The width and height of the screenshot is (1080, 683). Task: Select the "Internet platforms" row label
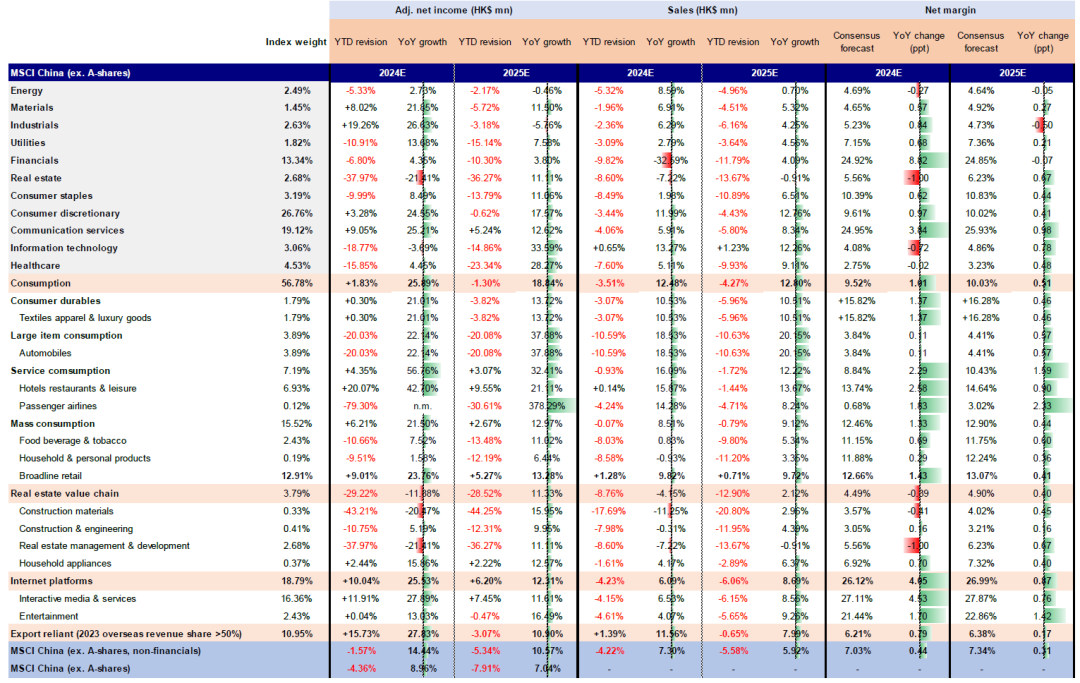(51, 581)
